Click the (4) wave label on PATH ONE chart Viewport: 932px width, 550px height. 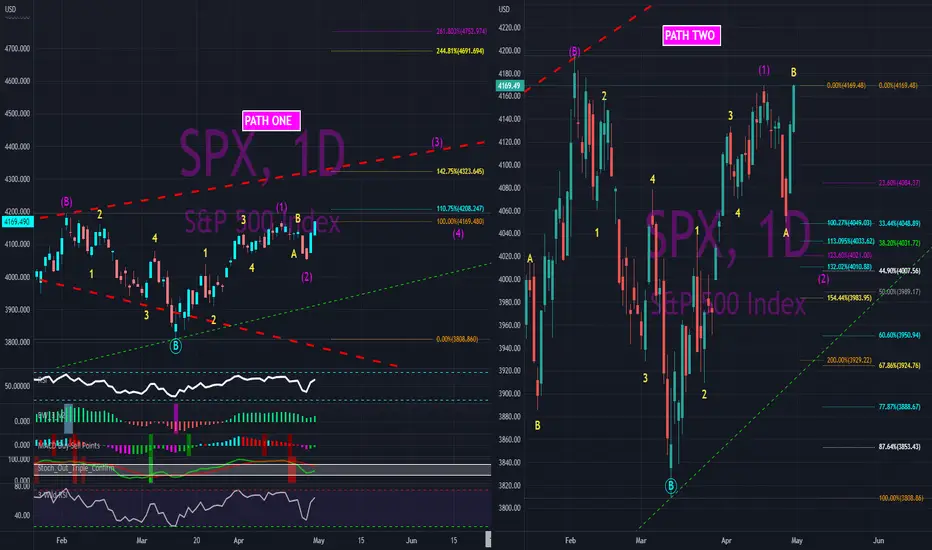coord(458,234)
